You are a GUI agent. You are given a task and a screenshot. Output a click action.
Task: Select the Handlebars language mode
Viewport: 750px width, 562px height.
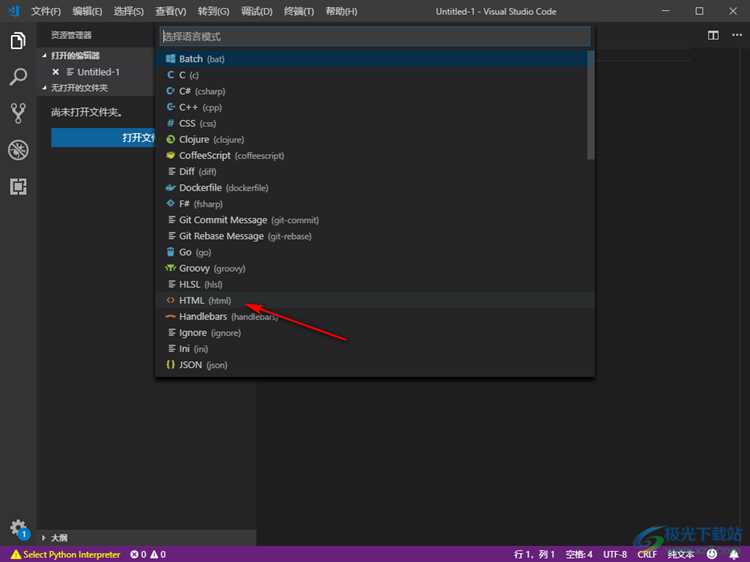tap(375, 316)
